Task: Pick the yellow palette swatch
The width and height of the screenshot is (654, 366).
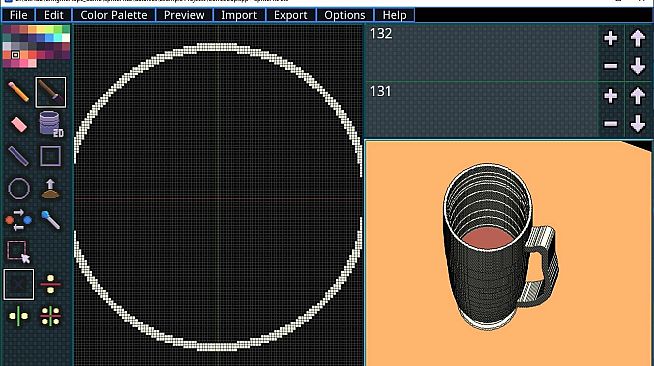Action: click(x=41, y=29)
